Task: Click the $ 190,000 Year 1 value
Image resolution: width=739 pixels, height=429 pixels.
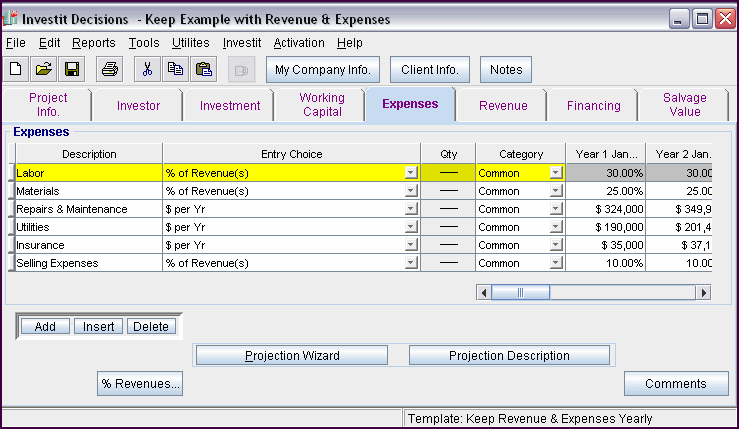Action: tap(606, 227)
